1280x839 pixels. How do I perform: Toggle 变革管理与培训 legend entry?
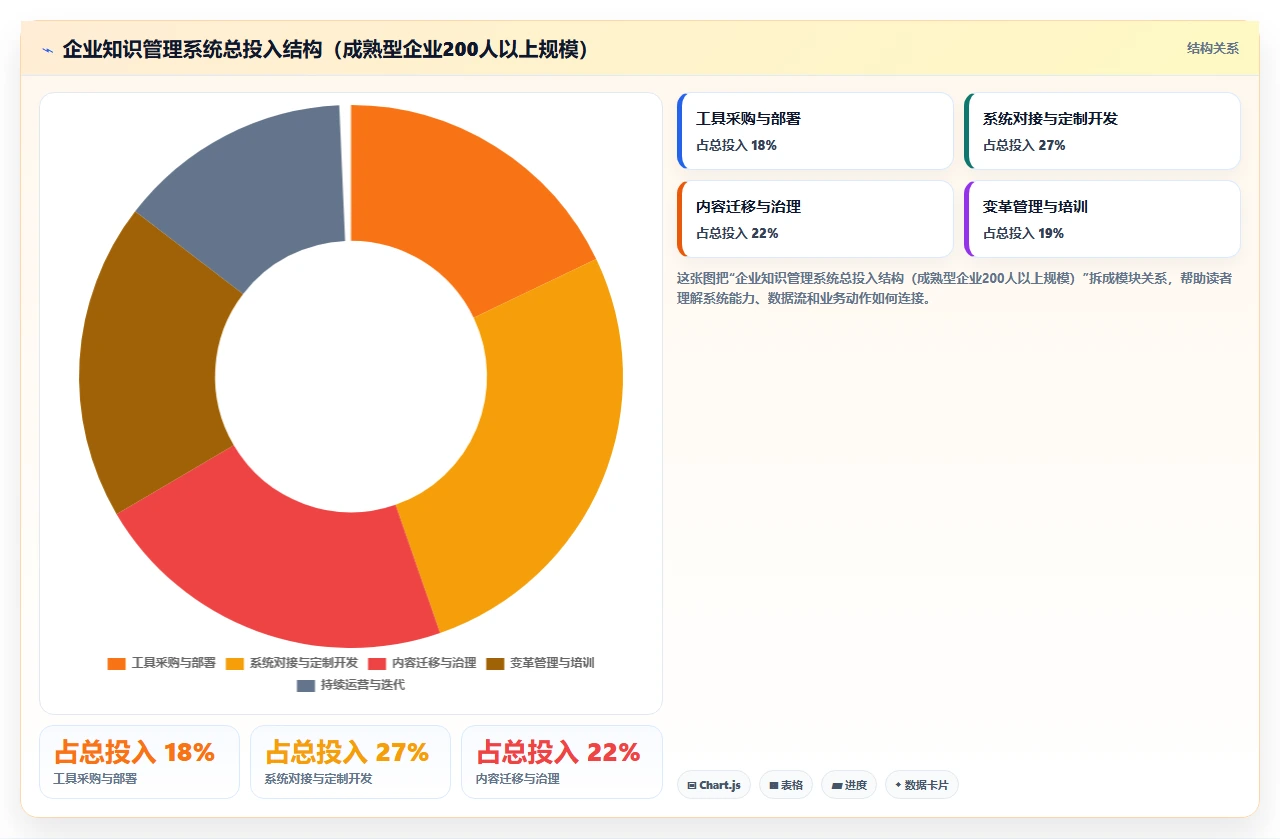point(540,663)
